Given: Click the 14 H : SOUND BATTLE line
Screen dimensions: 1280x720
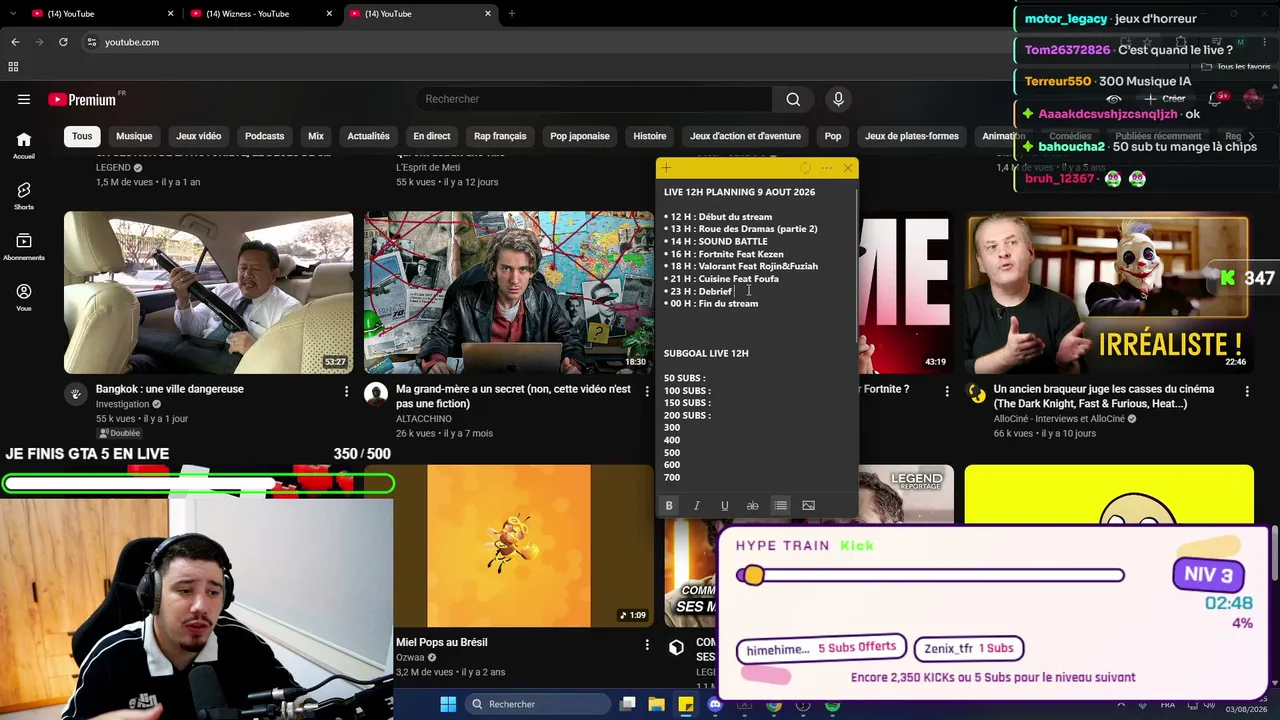Looking at the screenshot, I should coord(716,241).
